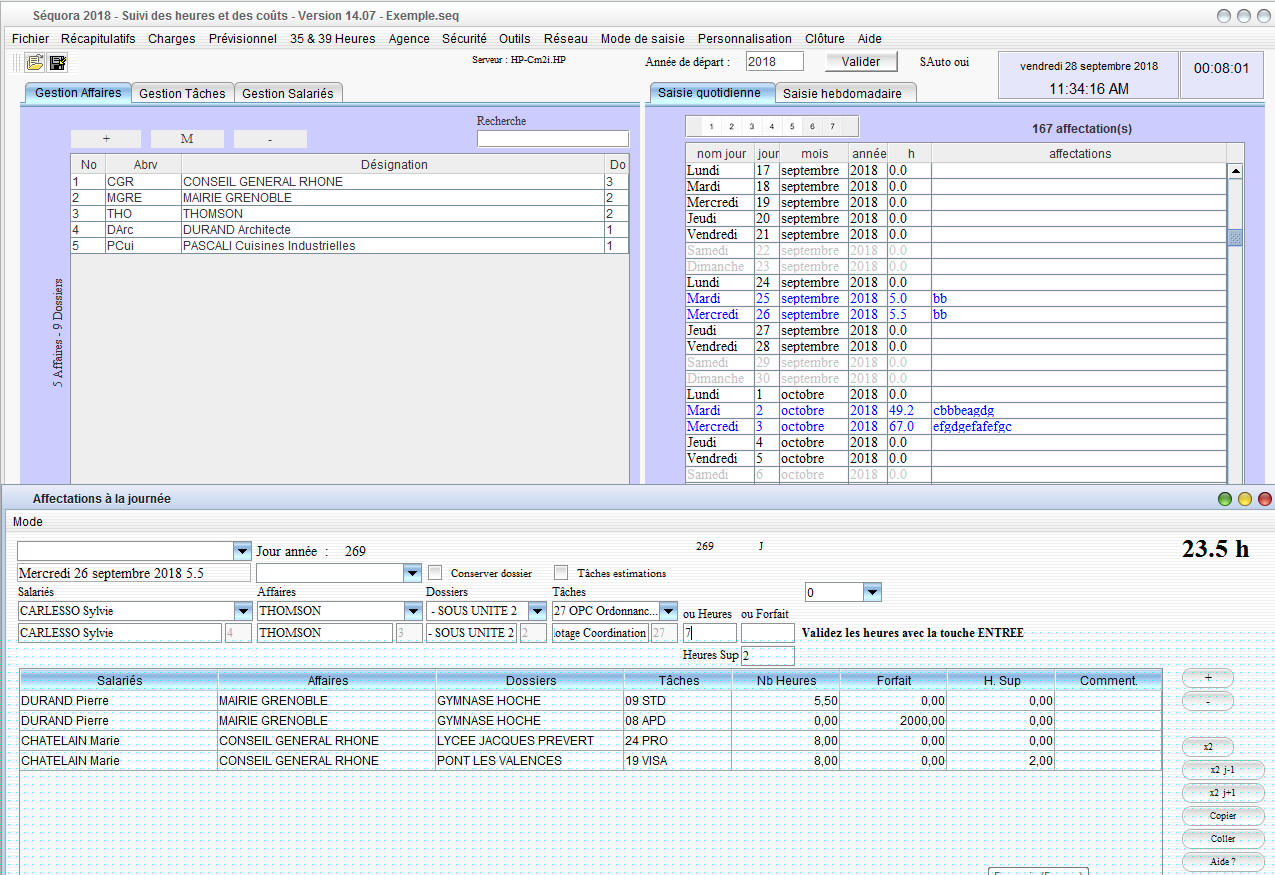Toggle the Tâches estimations checkbox
This screenshot has width=1275, height=875.
561,573
